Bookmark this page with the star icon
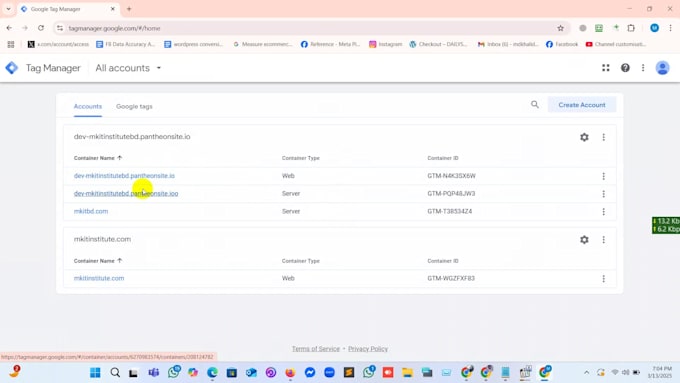 tap(560, 28)
